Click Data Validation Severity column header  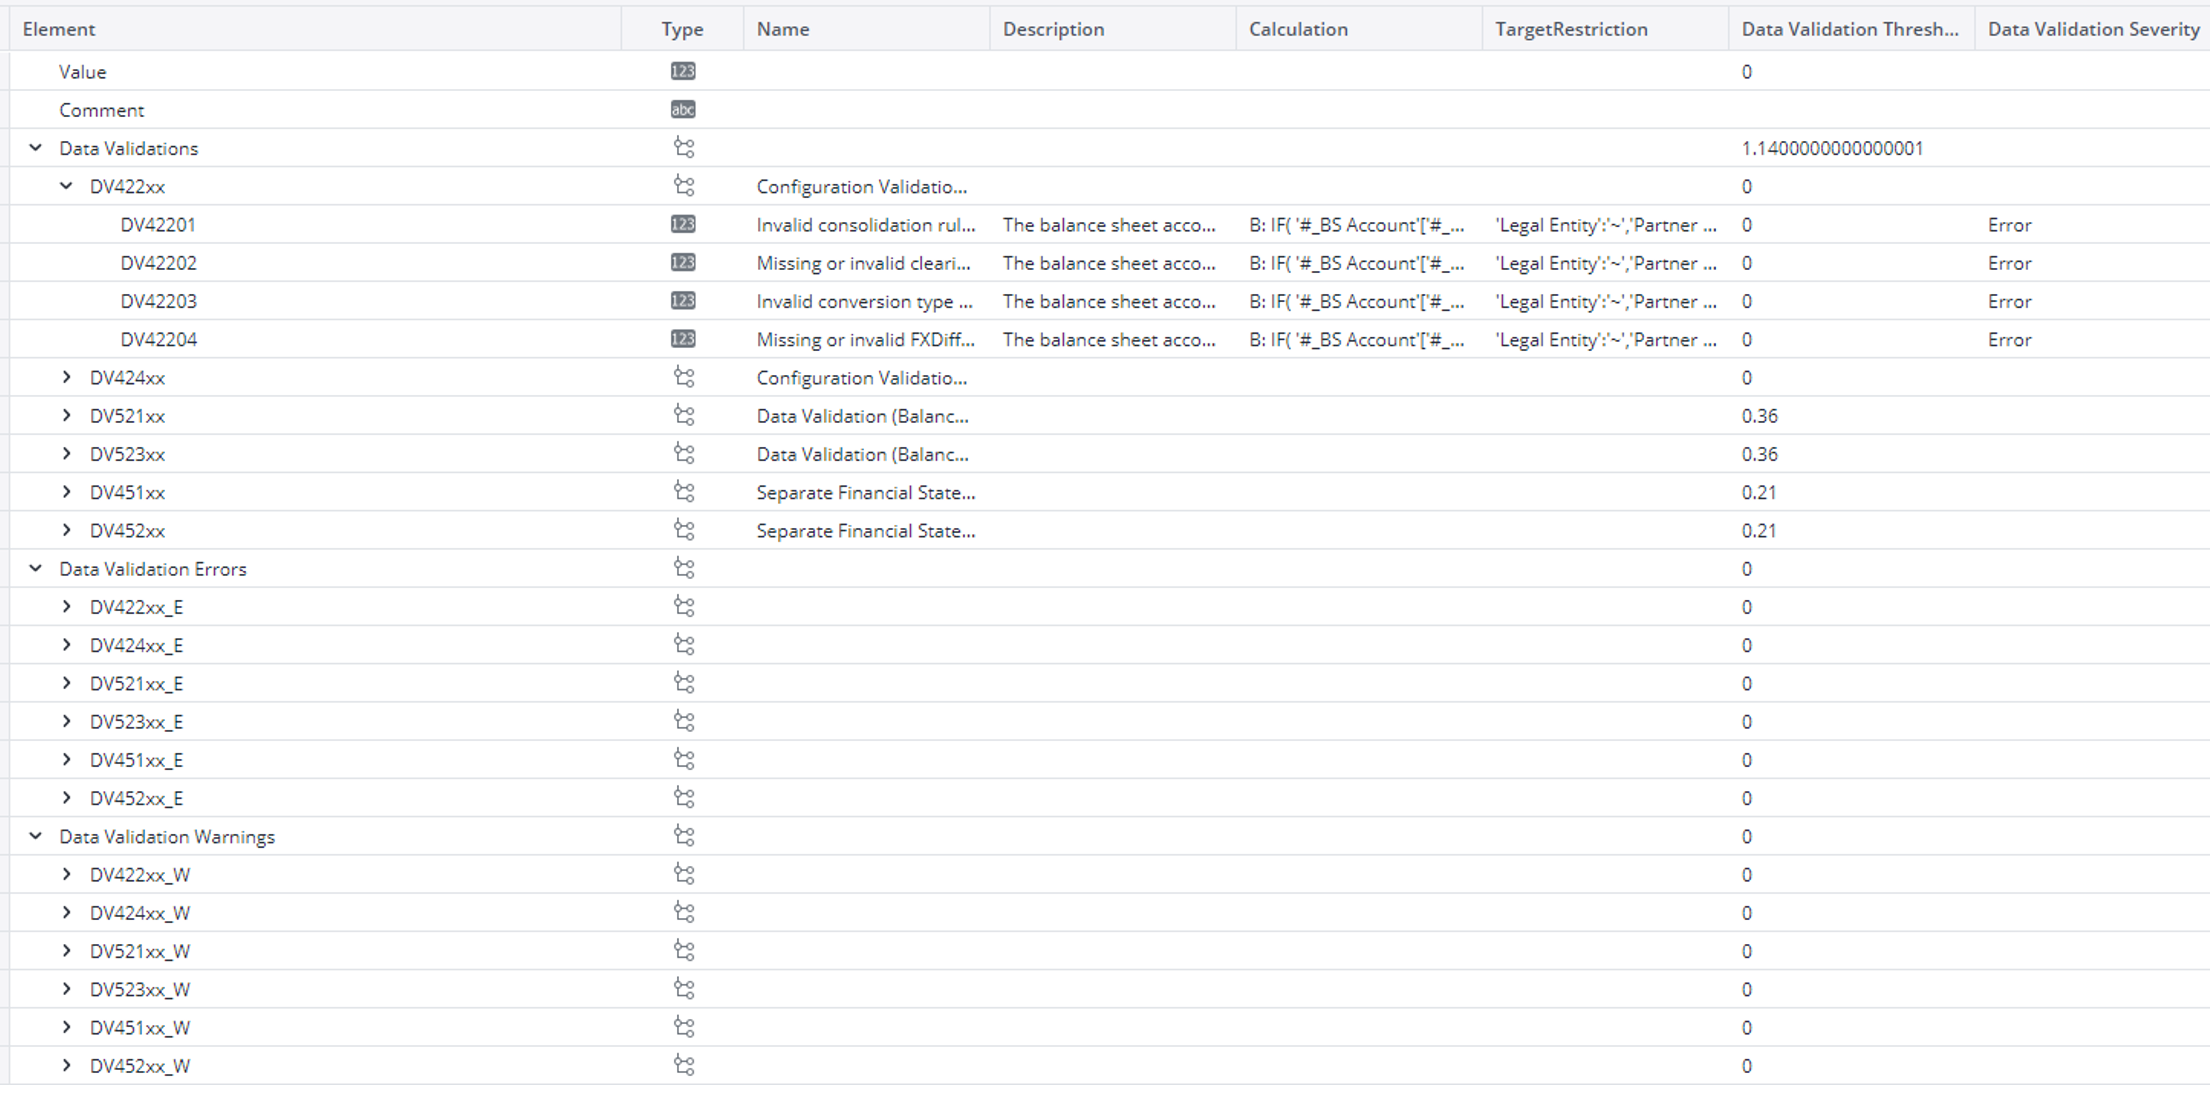click(2093, 29)
